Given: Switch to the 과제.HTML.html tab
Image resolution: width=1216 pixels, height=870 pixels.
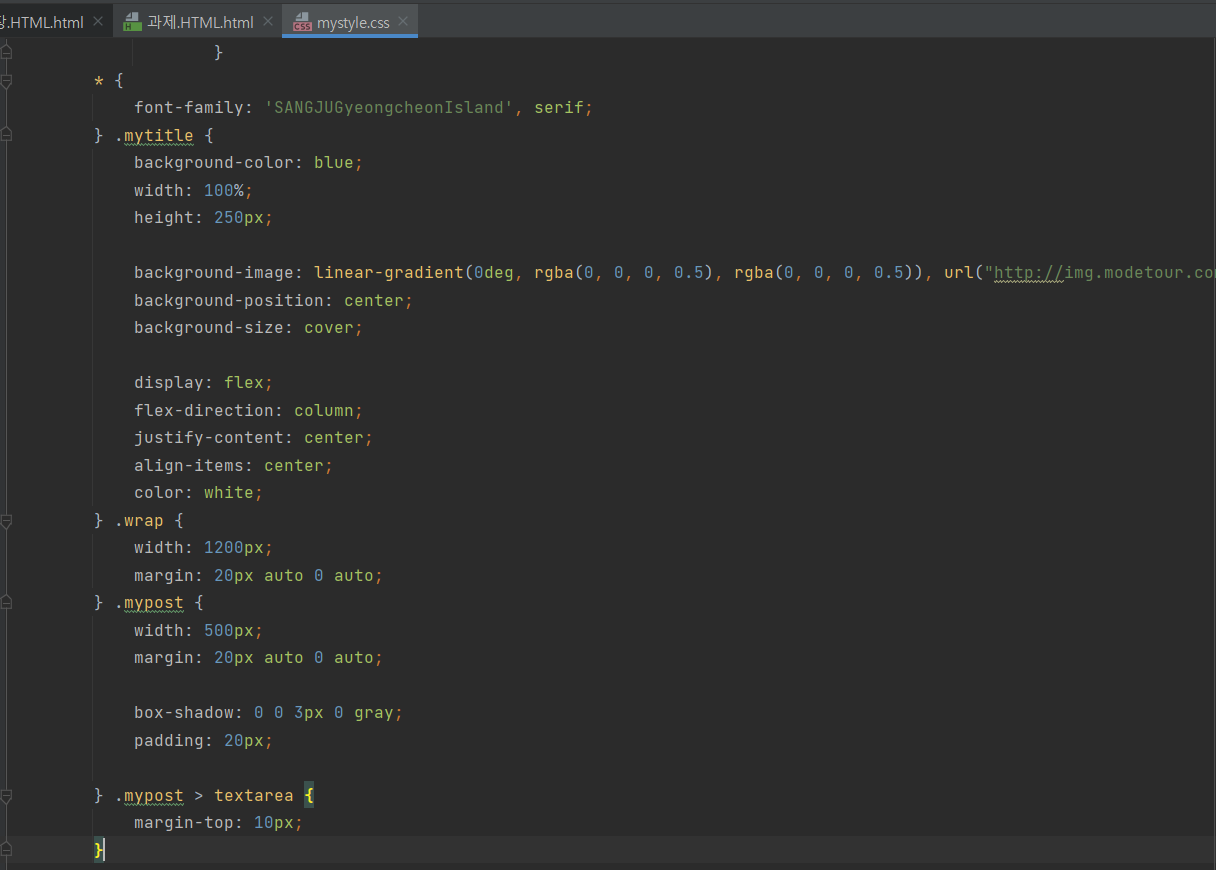Looking at the screenshot, I should click(200, 22).
